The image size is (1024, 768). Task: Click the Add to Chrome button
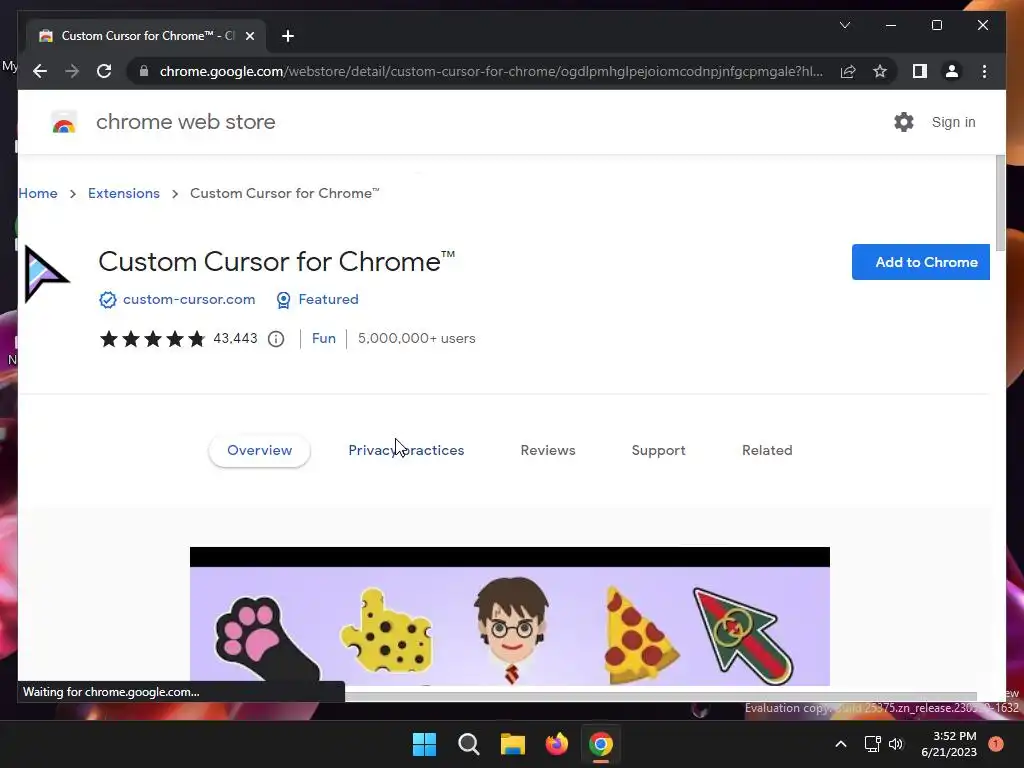920,262
